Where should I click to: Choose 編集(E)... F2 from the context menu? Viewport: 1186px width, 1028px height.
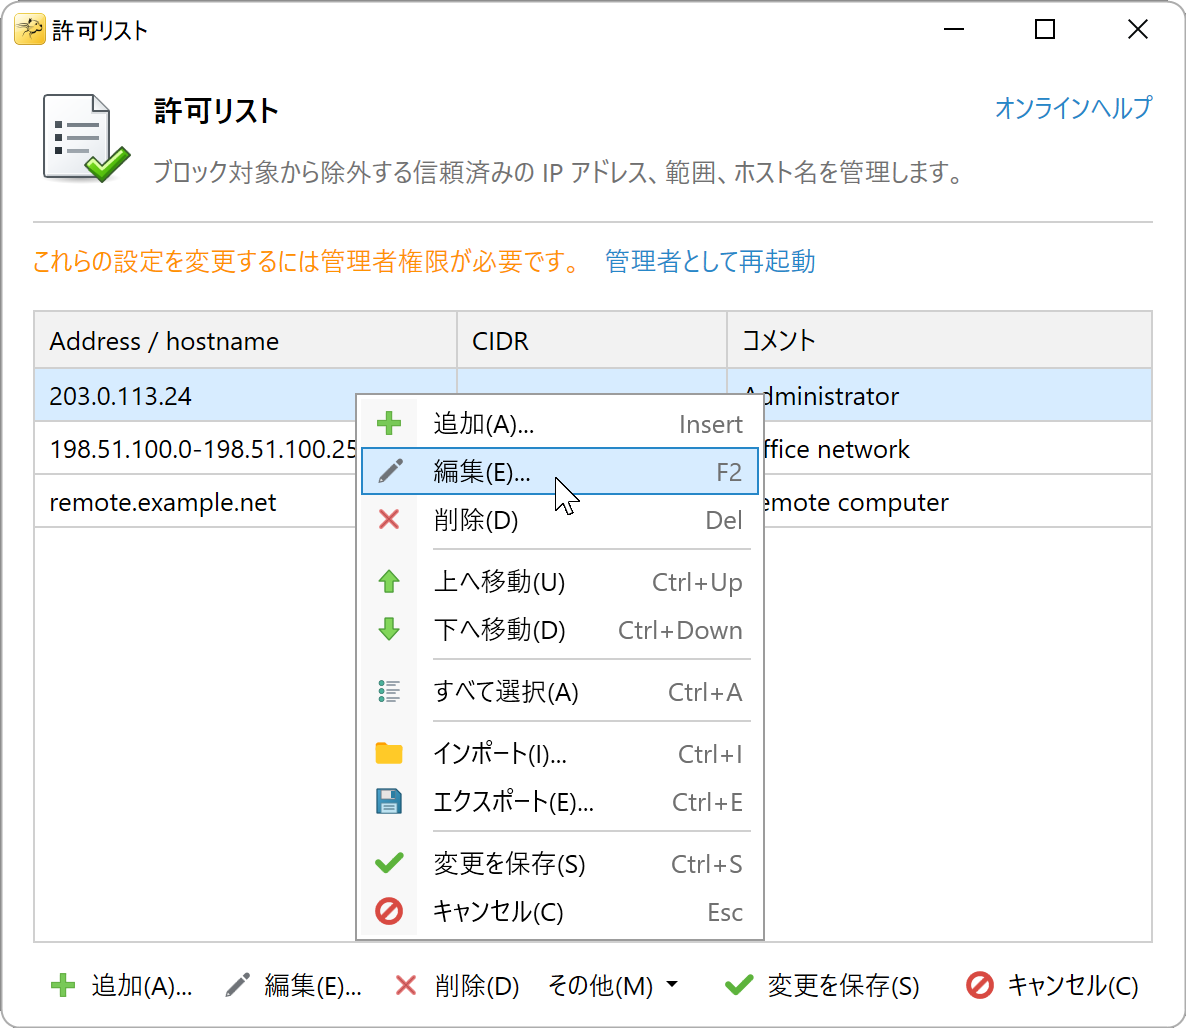coord(560,471)
